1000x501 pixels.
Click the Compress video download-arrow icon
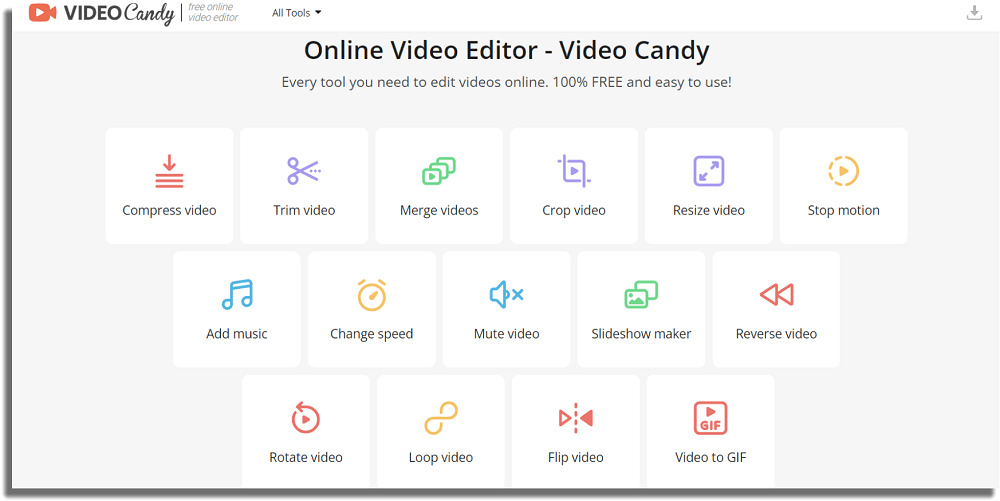click(x=169, y=171)
